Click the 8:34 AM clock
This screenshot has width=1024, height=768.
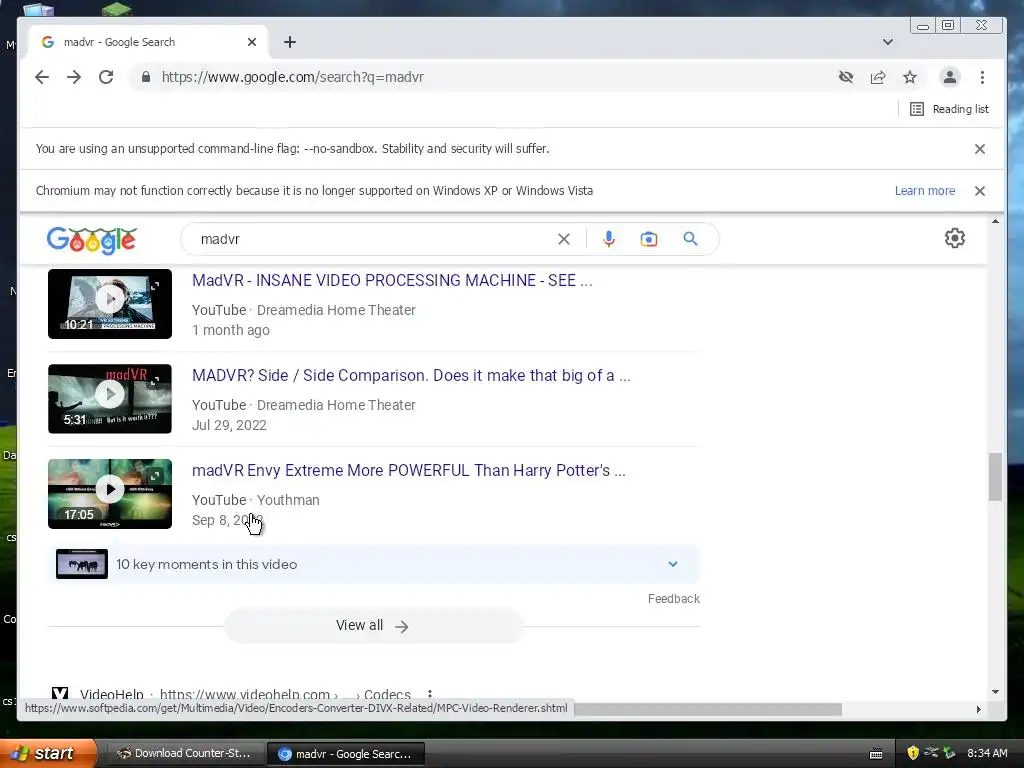(987, 753)
